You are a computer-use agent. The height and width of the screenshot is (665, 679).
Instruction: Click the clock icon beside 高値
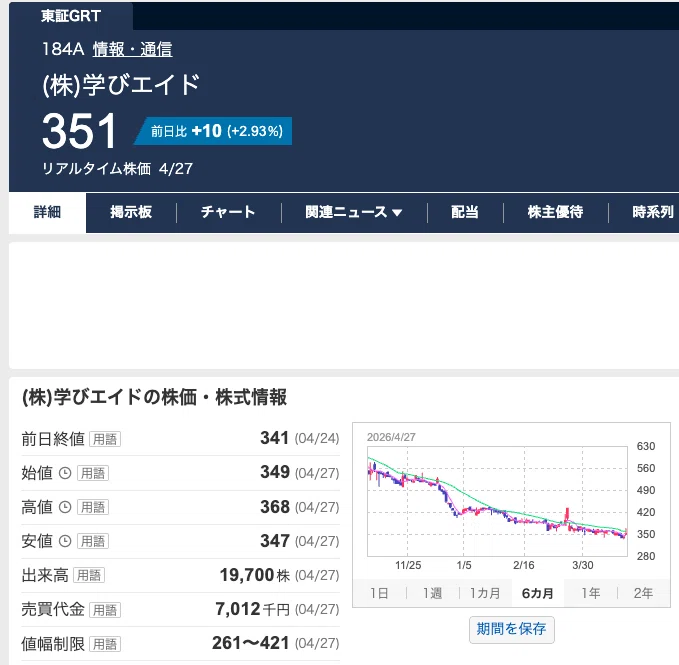65,507
